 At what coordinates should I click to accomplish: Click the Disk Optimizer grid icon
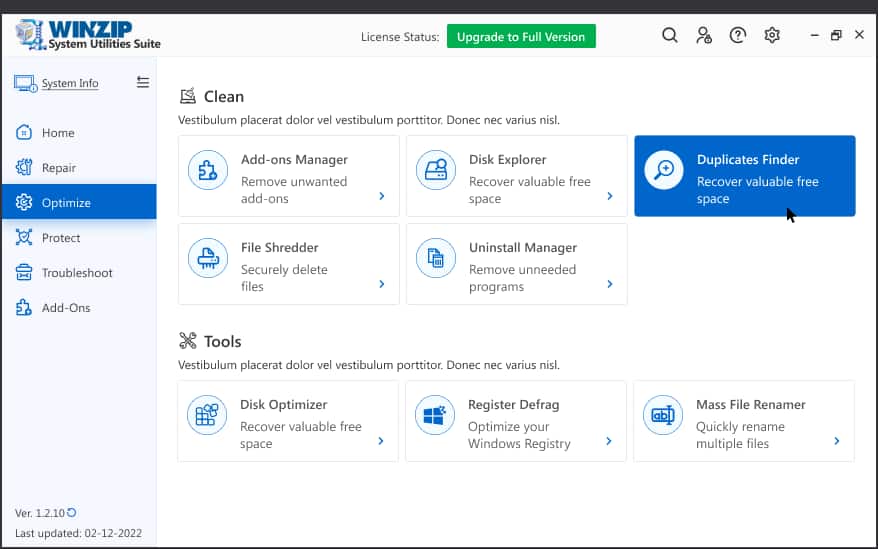point(207,415)
